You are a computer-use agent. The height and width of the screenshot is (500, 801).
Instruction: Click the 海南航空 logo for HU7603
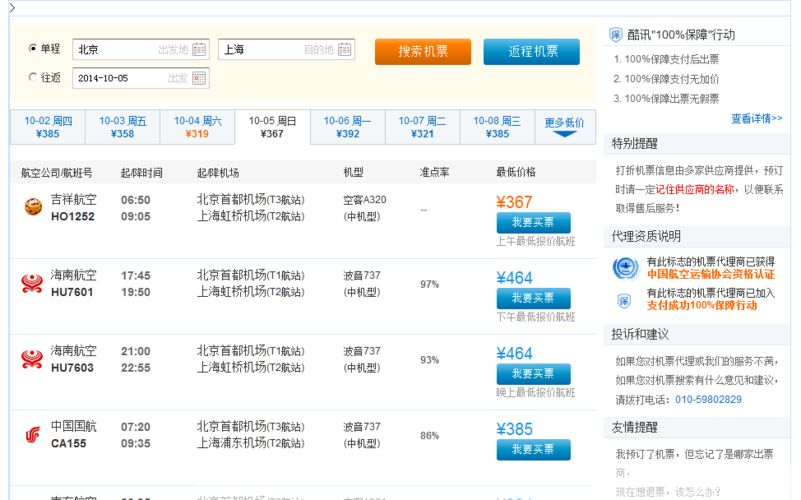(x=32, y=359)
